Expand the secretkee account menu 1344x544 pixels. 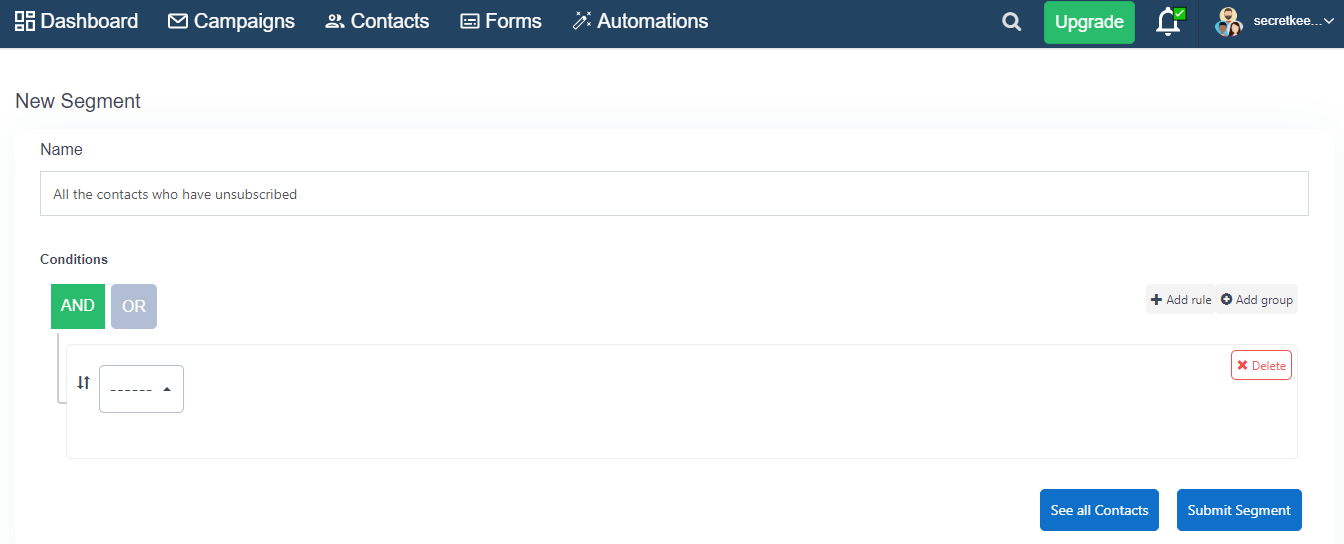click(1294, 21)
